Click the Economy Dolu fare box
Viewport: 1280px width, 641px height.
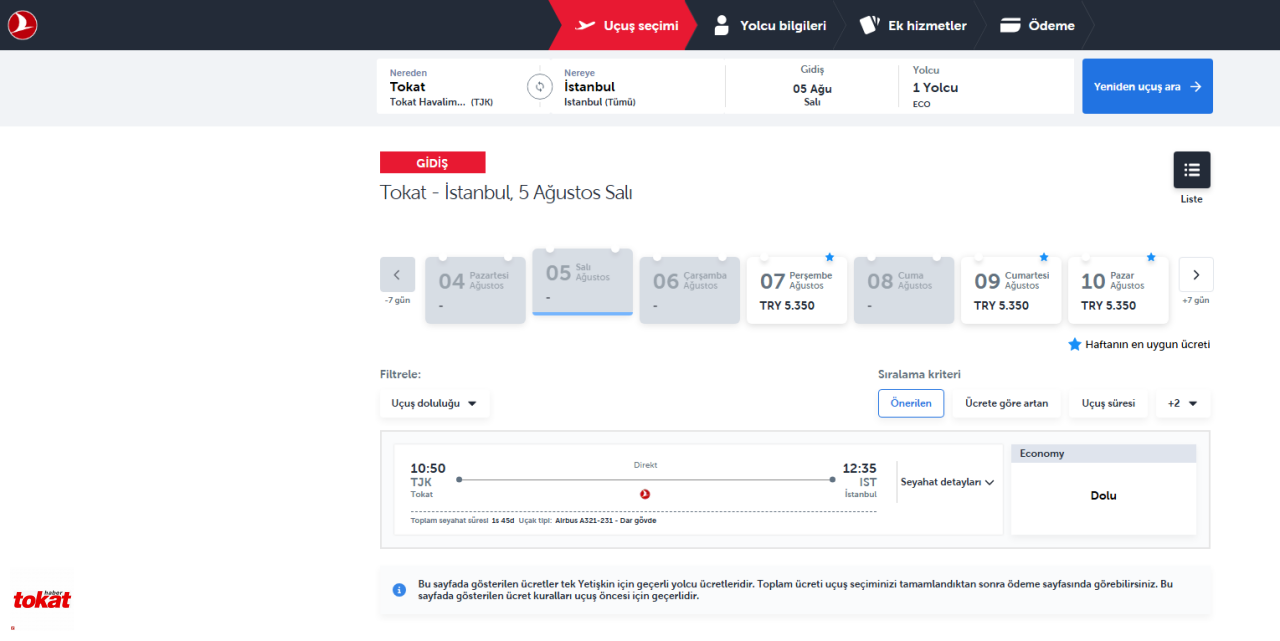[x=1104, y=490]
